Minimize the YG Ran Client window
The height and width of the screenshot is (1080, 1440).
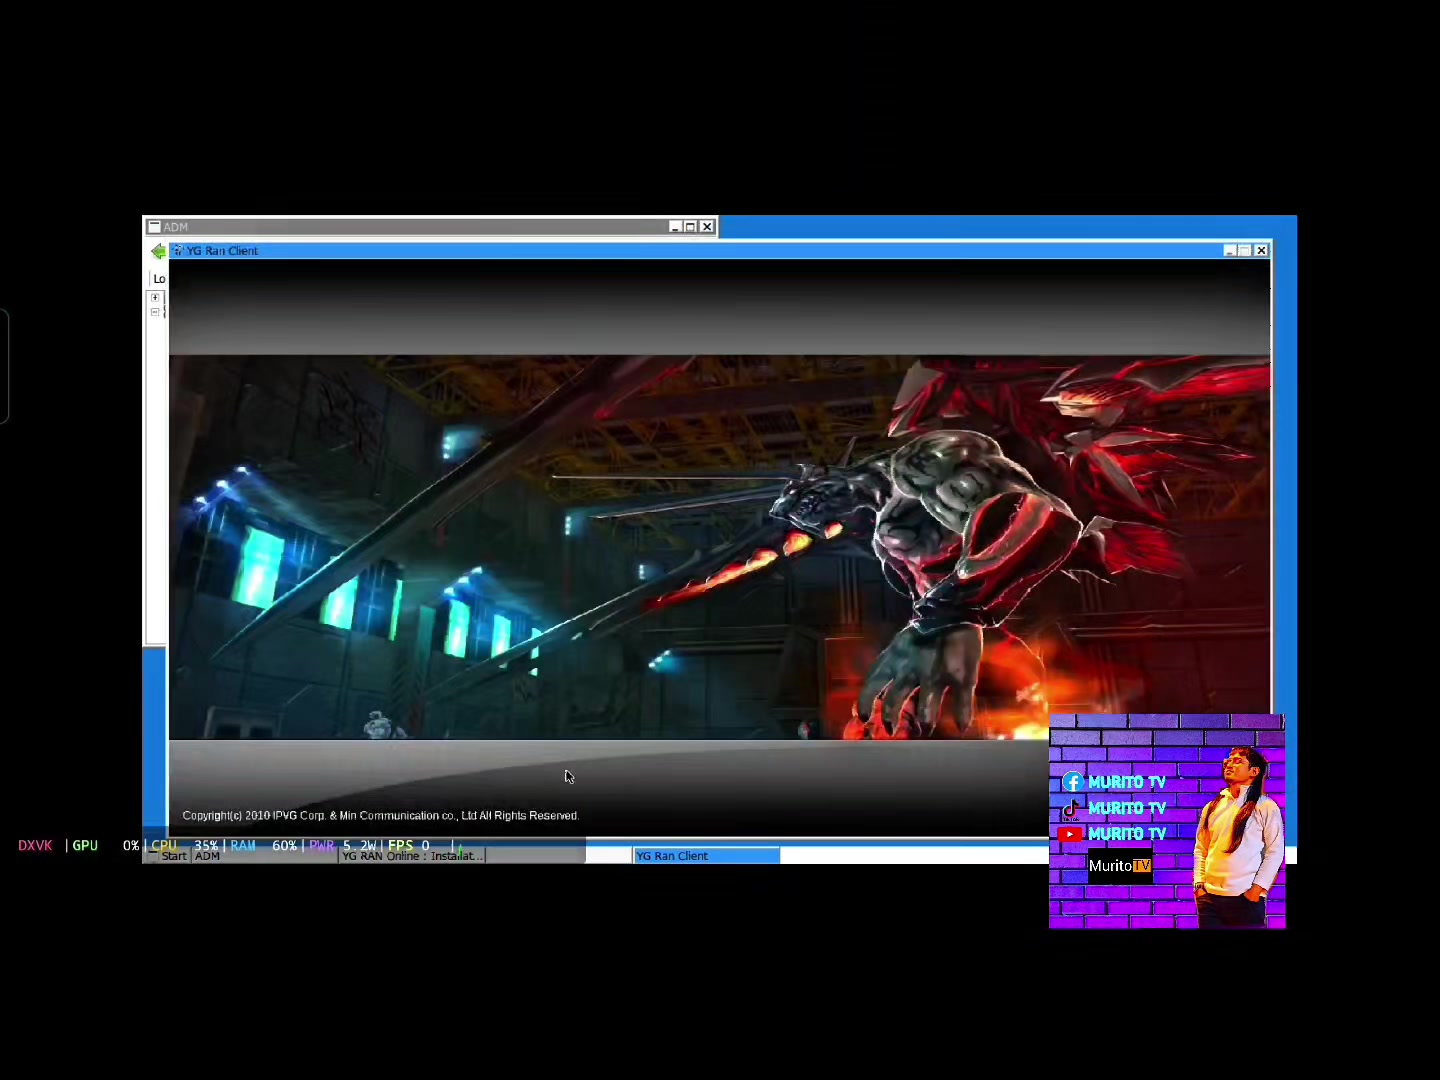(x=1229, y=251)
